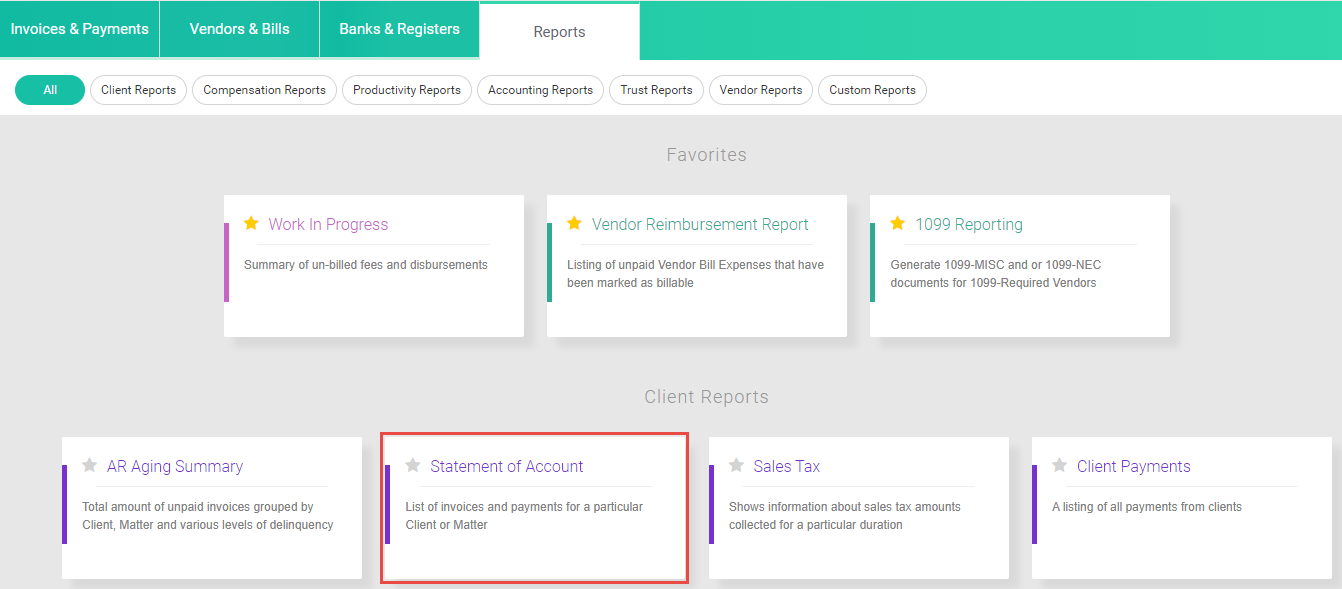The height and width of the screenshot is (589, 1342).
Task: Open the Sales Tax report
Action: (787, 466)
